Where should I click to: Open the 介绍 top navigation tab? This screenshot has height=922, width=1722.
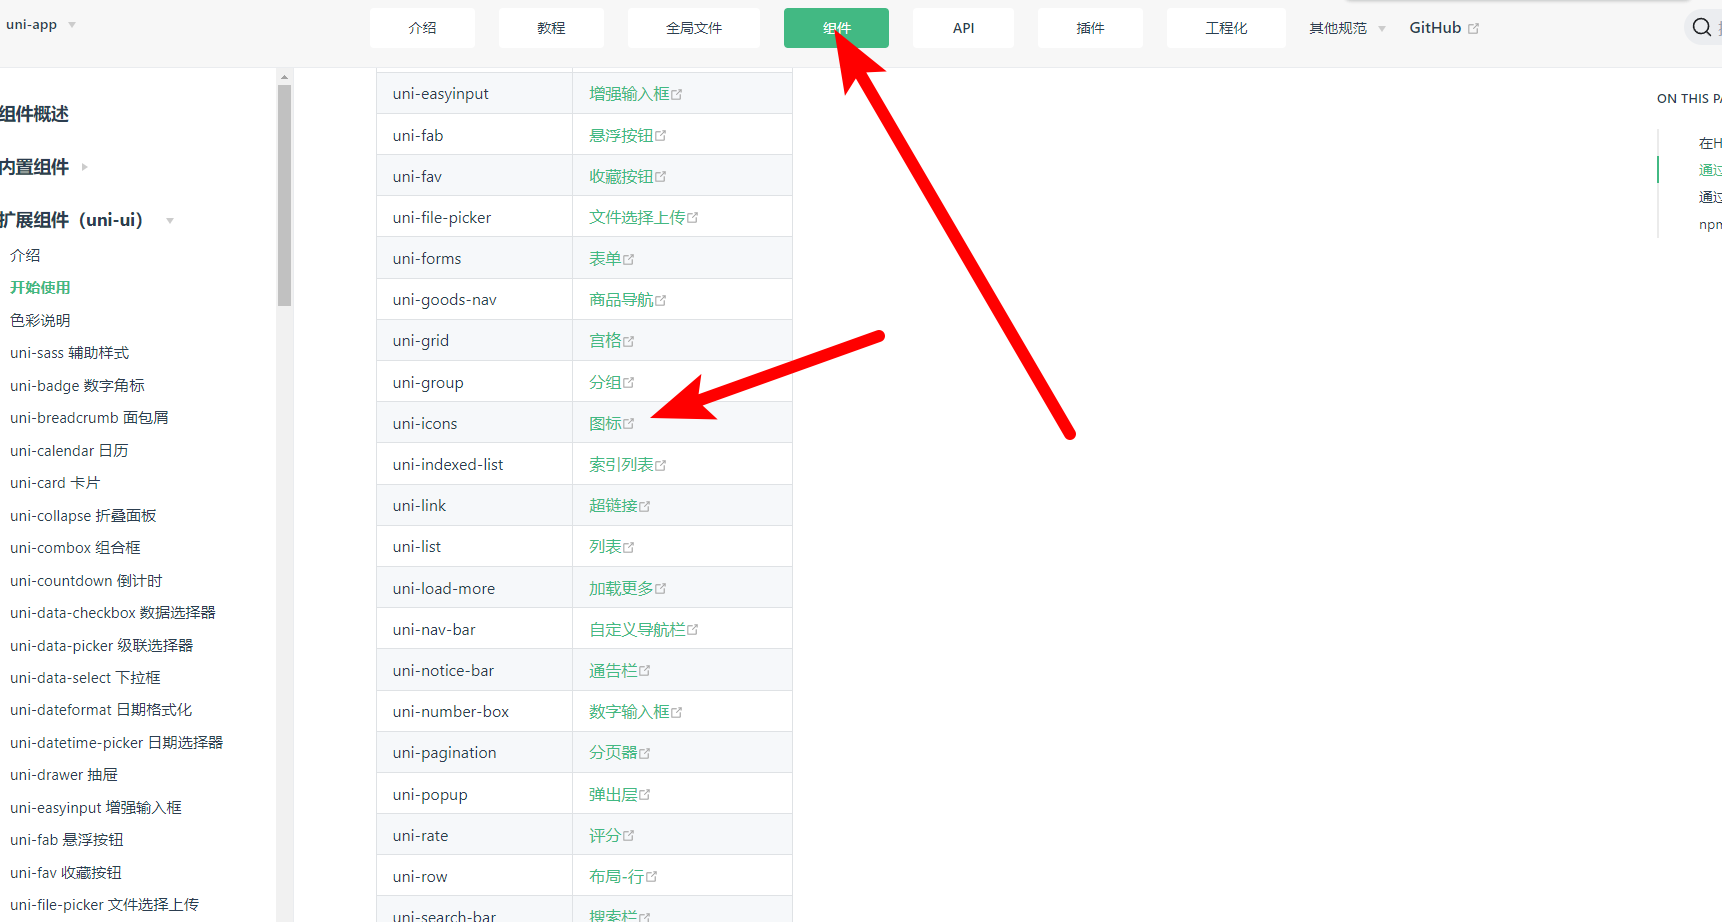(x=422, y=28)
